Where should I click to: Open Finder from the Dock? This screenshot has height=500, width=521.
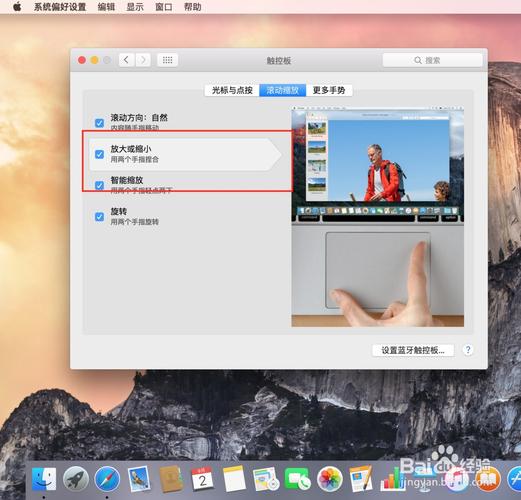click(44, 479)
